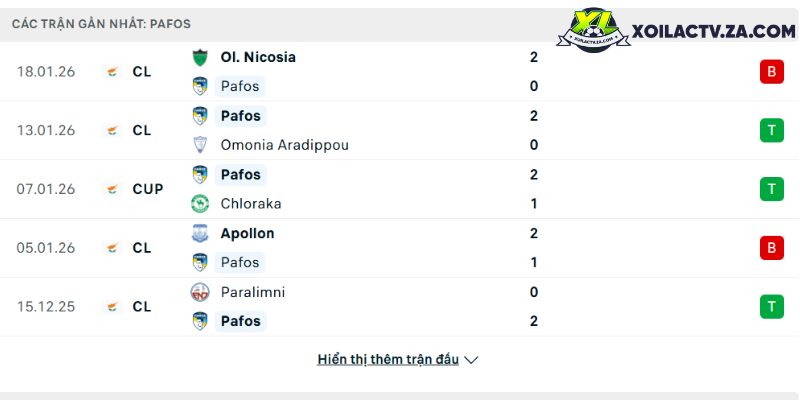Image resolution: width=800 pixels, height=400 pixels.
Task: Click the Paralimni team crest
Action: 200,292
